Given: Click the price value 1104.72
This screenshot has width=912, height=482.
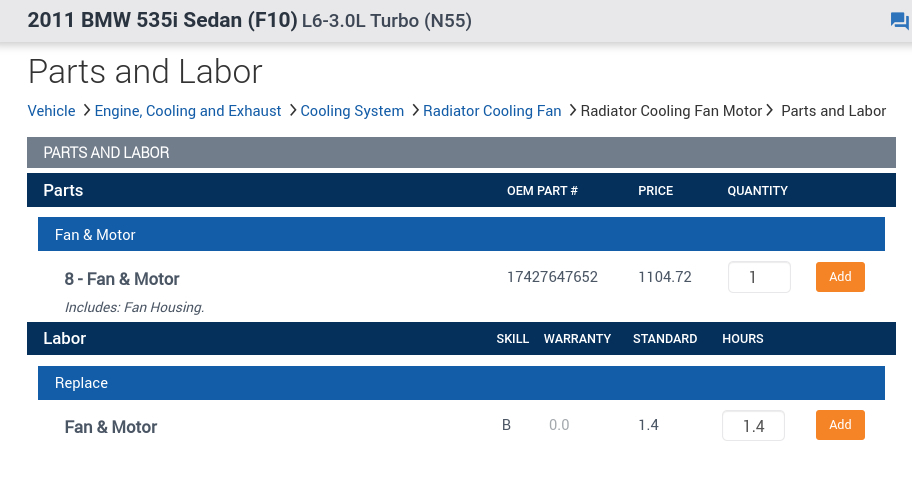Looking at the screenshot, I should (x=665, y=277).
